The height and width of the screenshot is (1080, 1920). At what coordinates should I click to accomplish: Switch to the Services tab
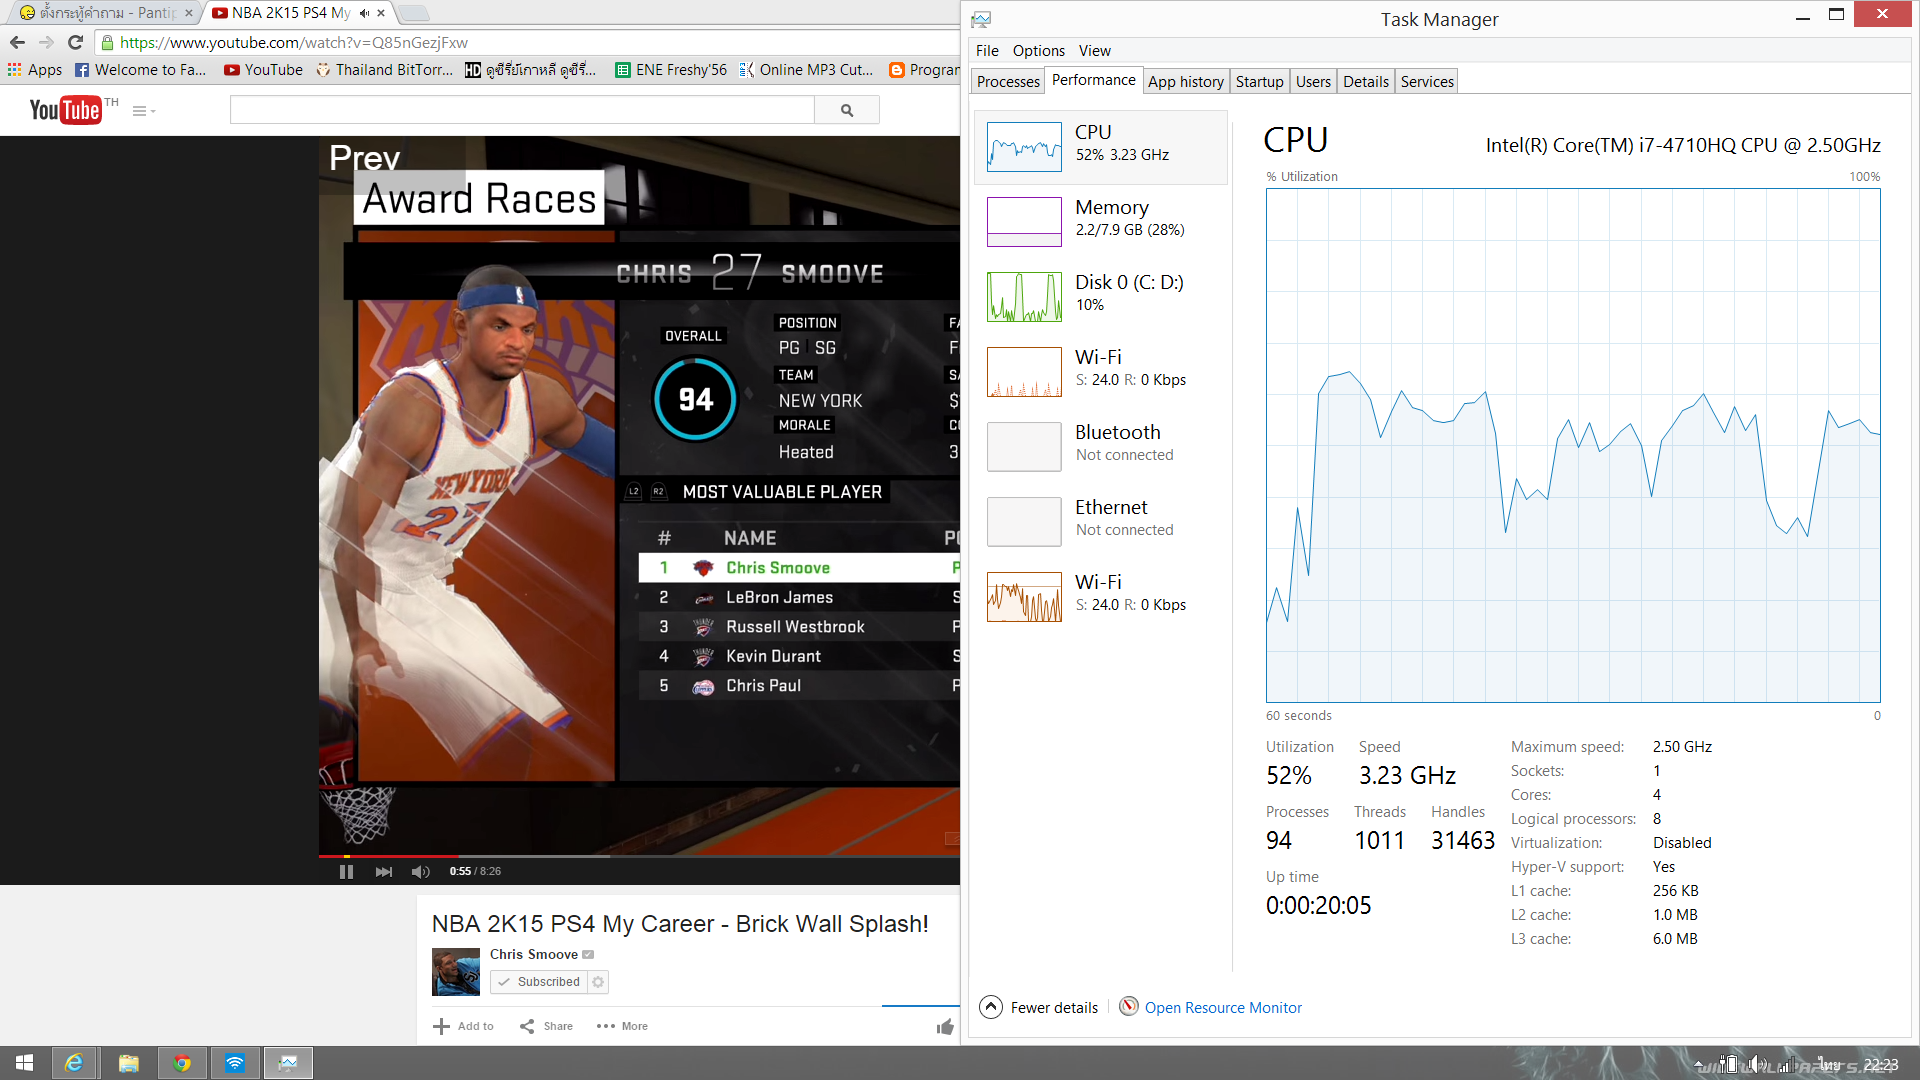tap(1427, 81)
